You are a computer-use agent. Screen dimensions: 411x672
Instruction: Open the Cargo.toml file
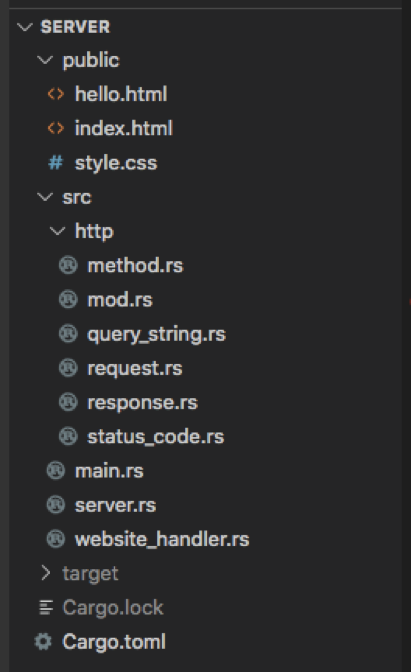coord(114,642)
